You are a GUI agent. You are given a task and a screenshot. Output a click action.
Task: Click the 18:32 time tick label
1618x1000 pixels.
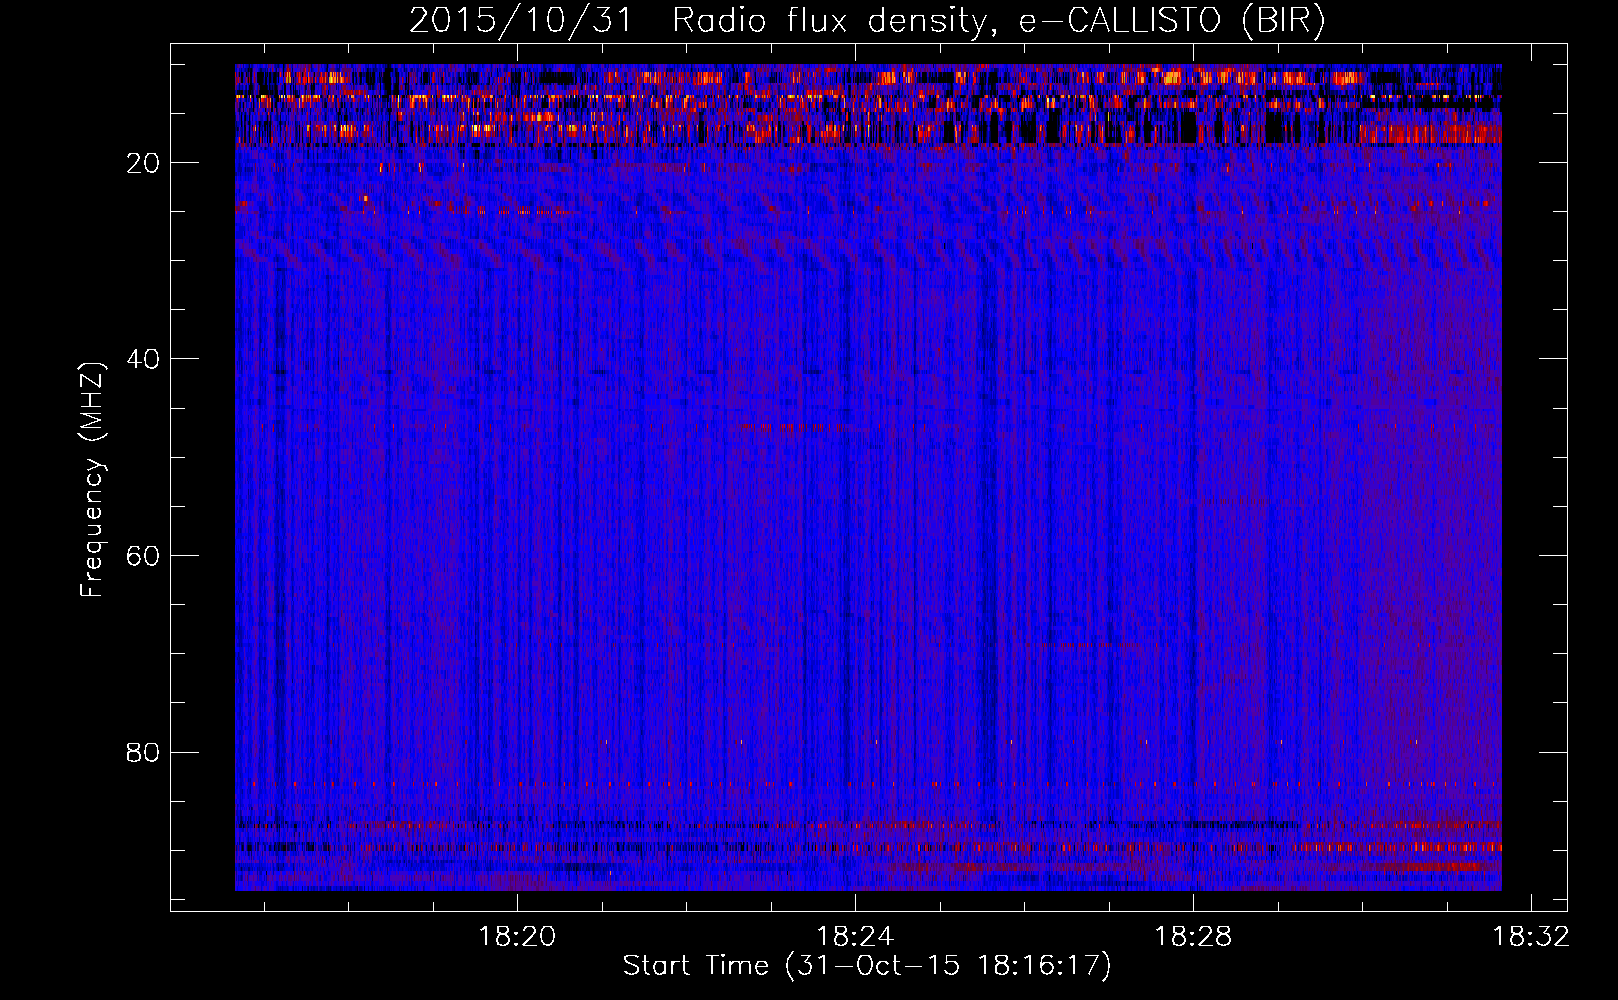[1530, 937]
